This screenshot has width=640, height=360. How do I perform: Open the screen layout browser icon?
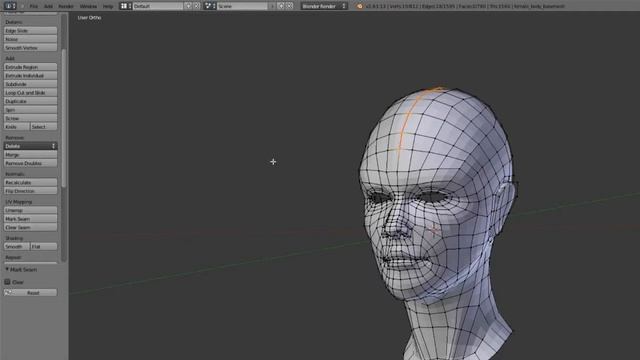click(125, 6)
